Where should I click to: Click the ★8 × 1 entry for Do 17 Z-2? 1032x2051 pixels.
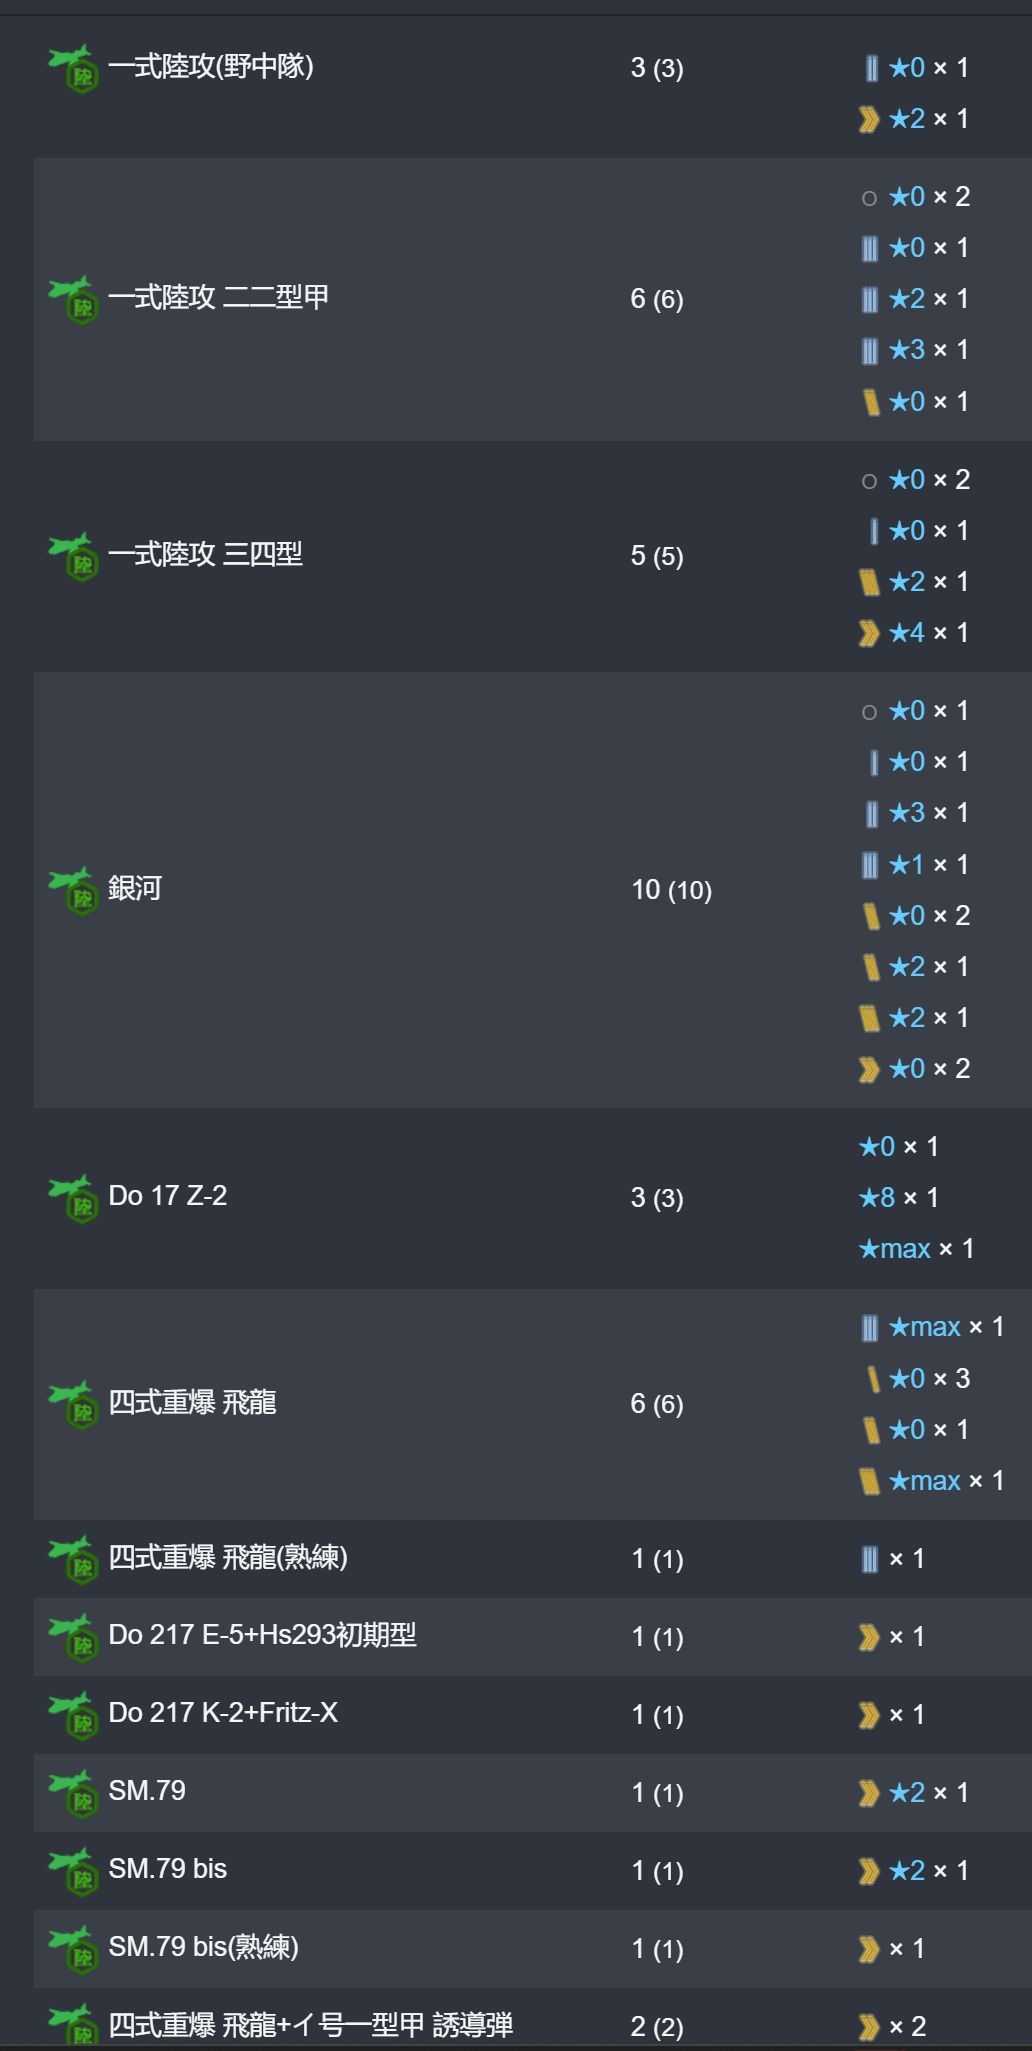pyautogui.click(x=899, y=1197)
